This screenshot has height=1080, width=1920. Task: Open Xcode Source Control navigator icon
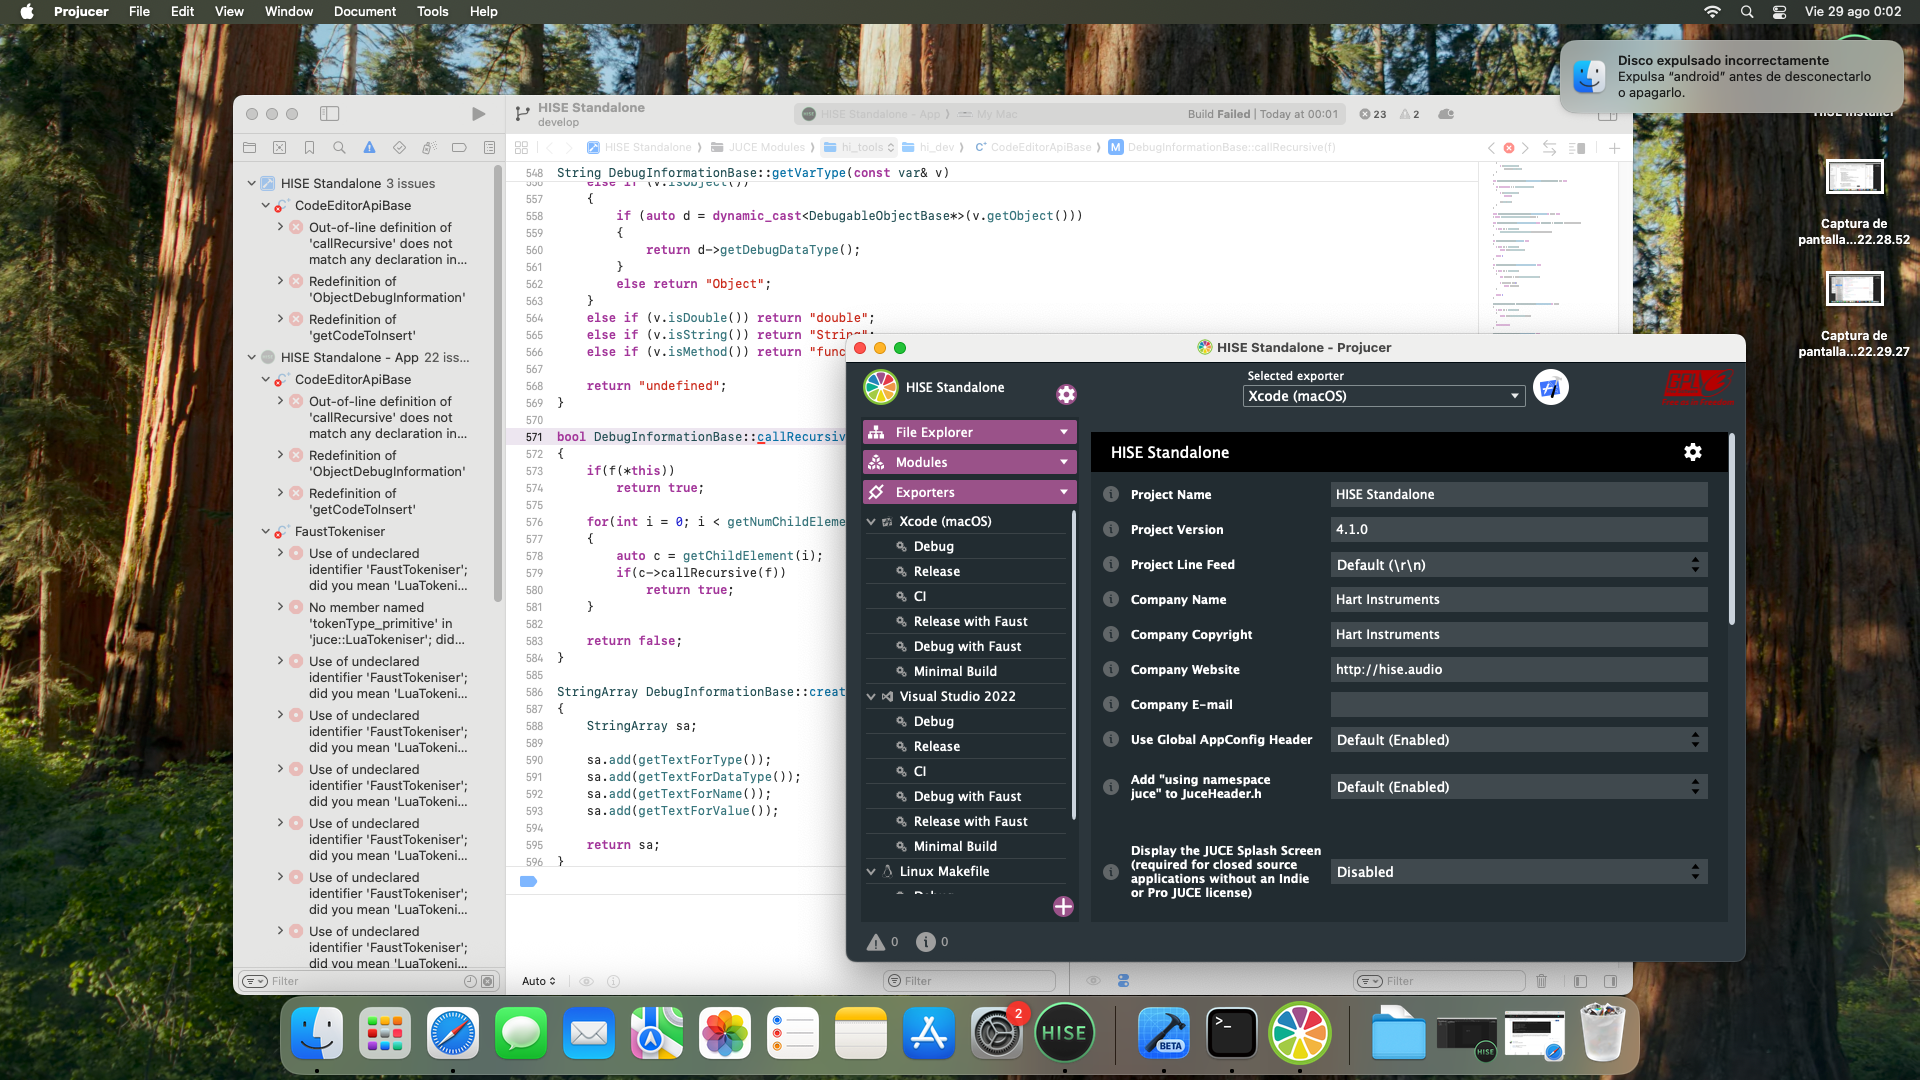tap(280, 148)
